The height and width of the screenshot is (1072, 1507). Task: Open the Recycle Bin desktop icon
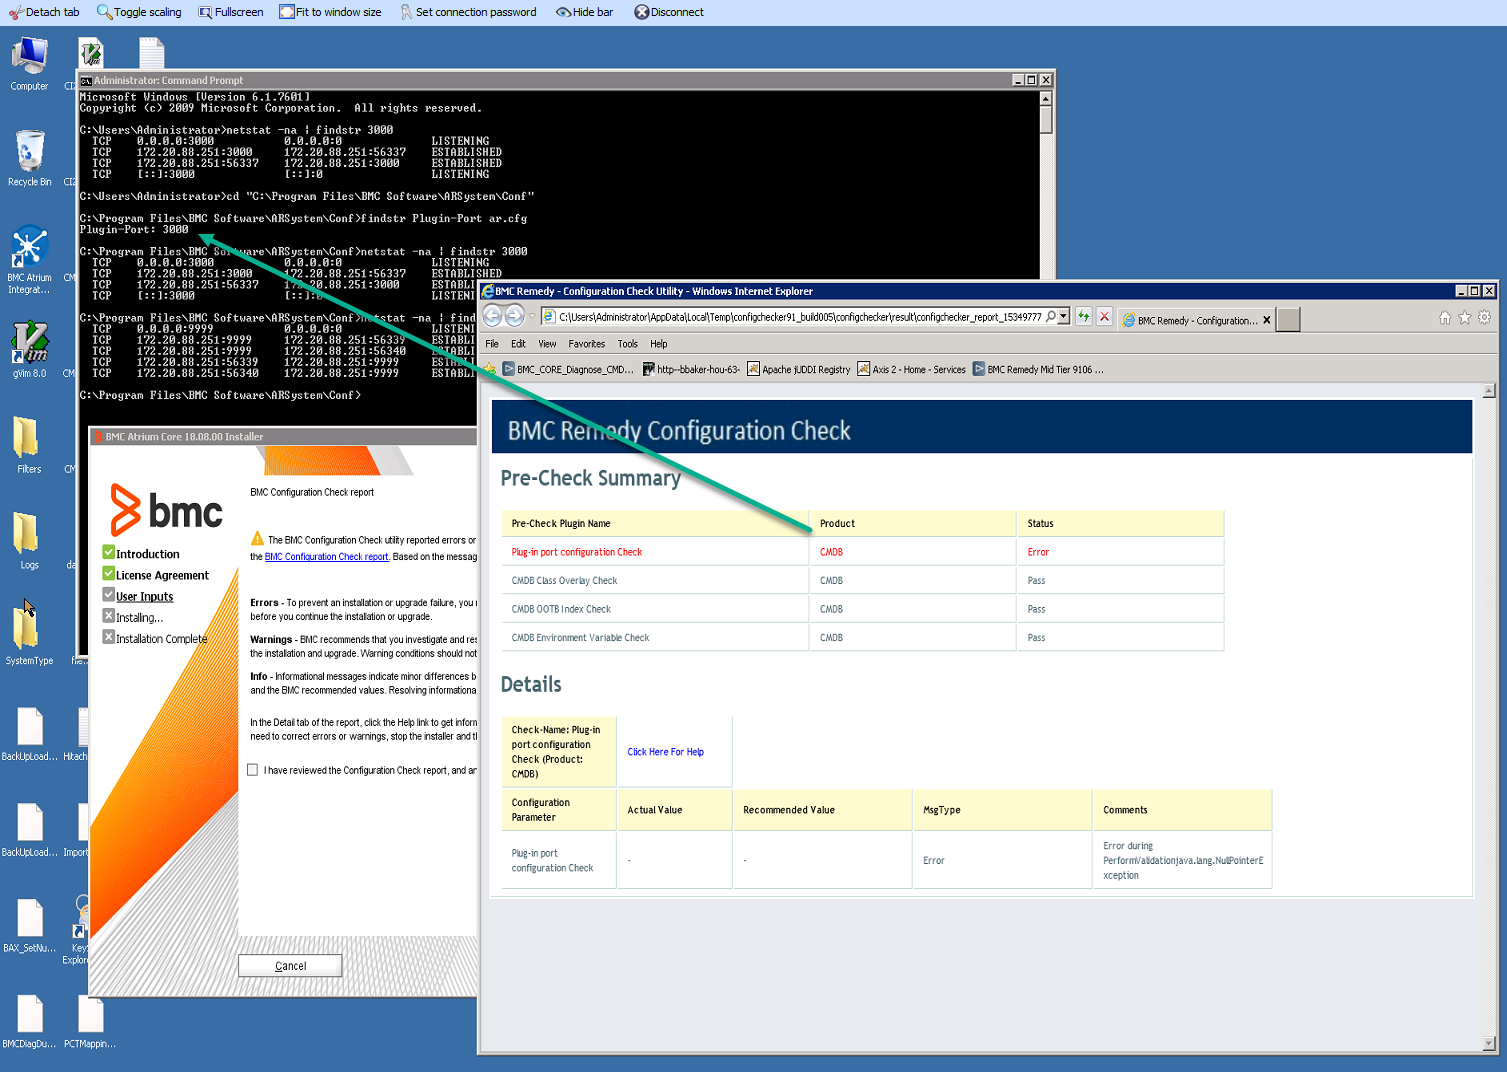(29, 158)
